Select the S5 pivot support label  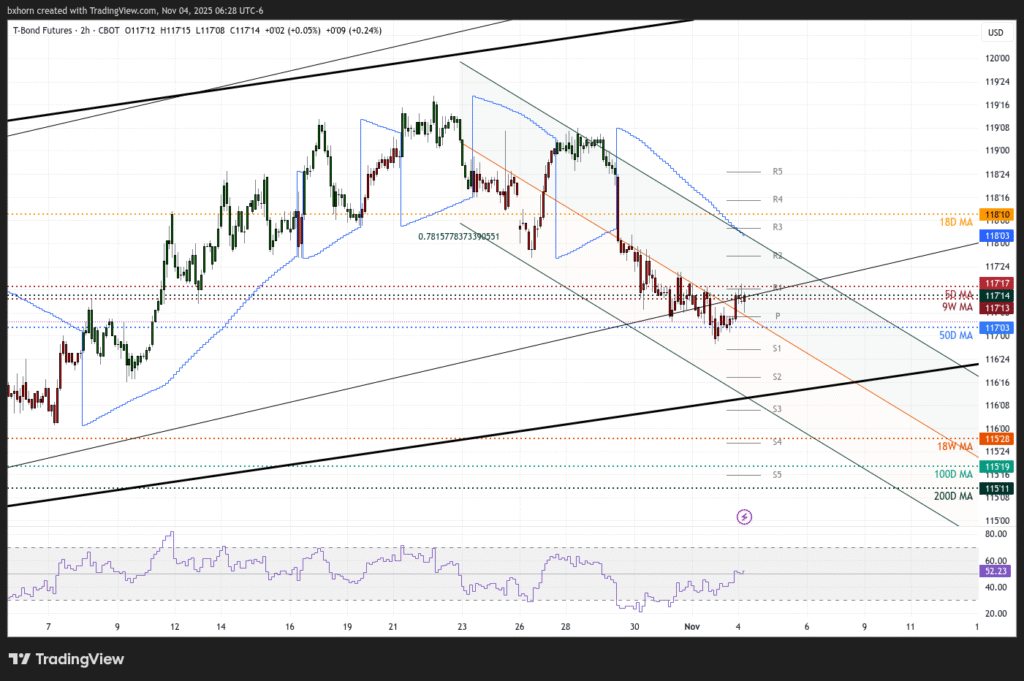[777, 475]
